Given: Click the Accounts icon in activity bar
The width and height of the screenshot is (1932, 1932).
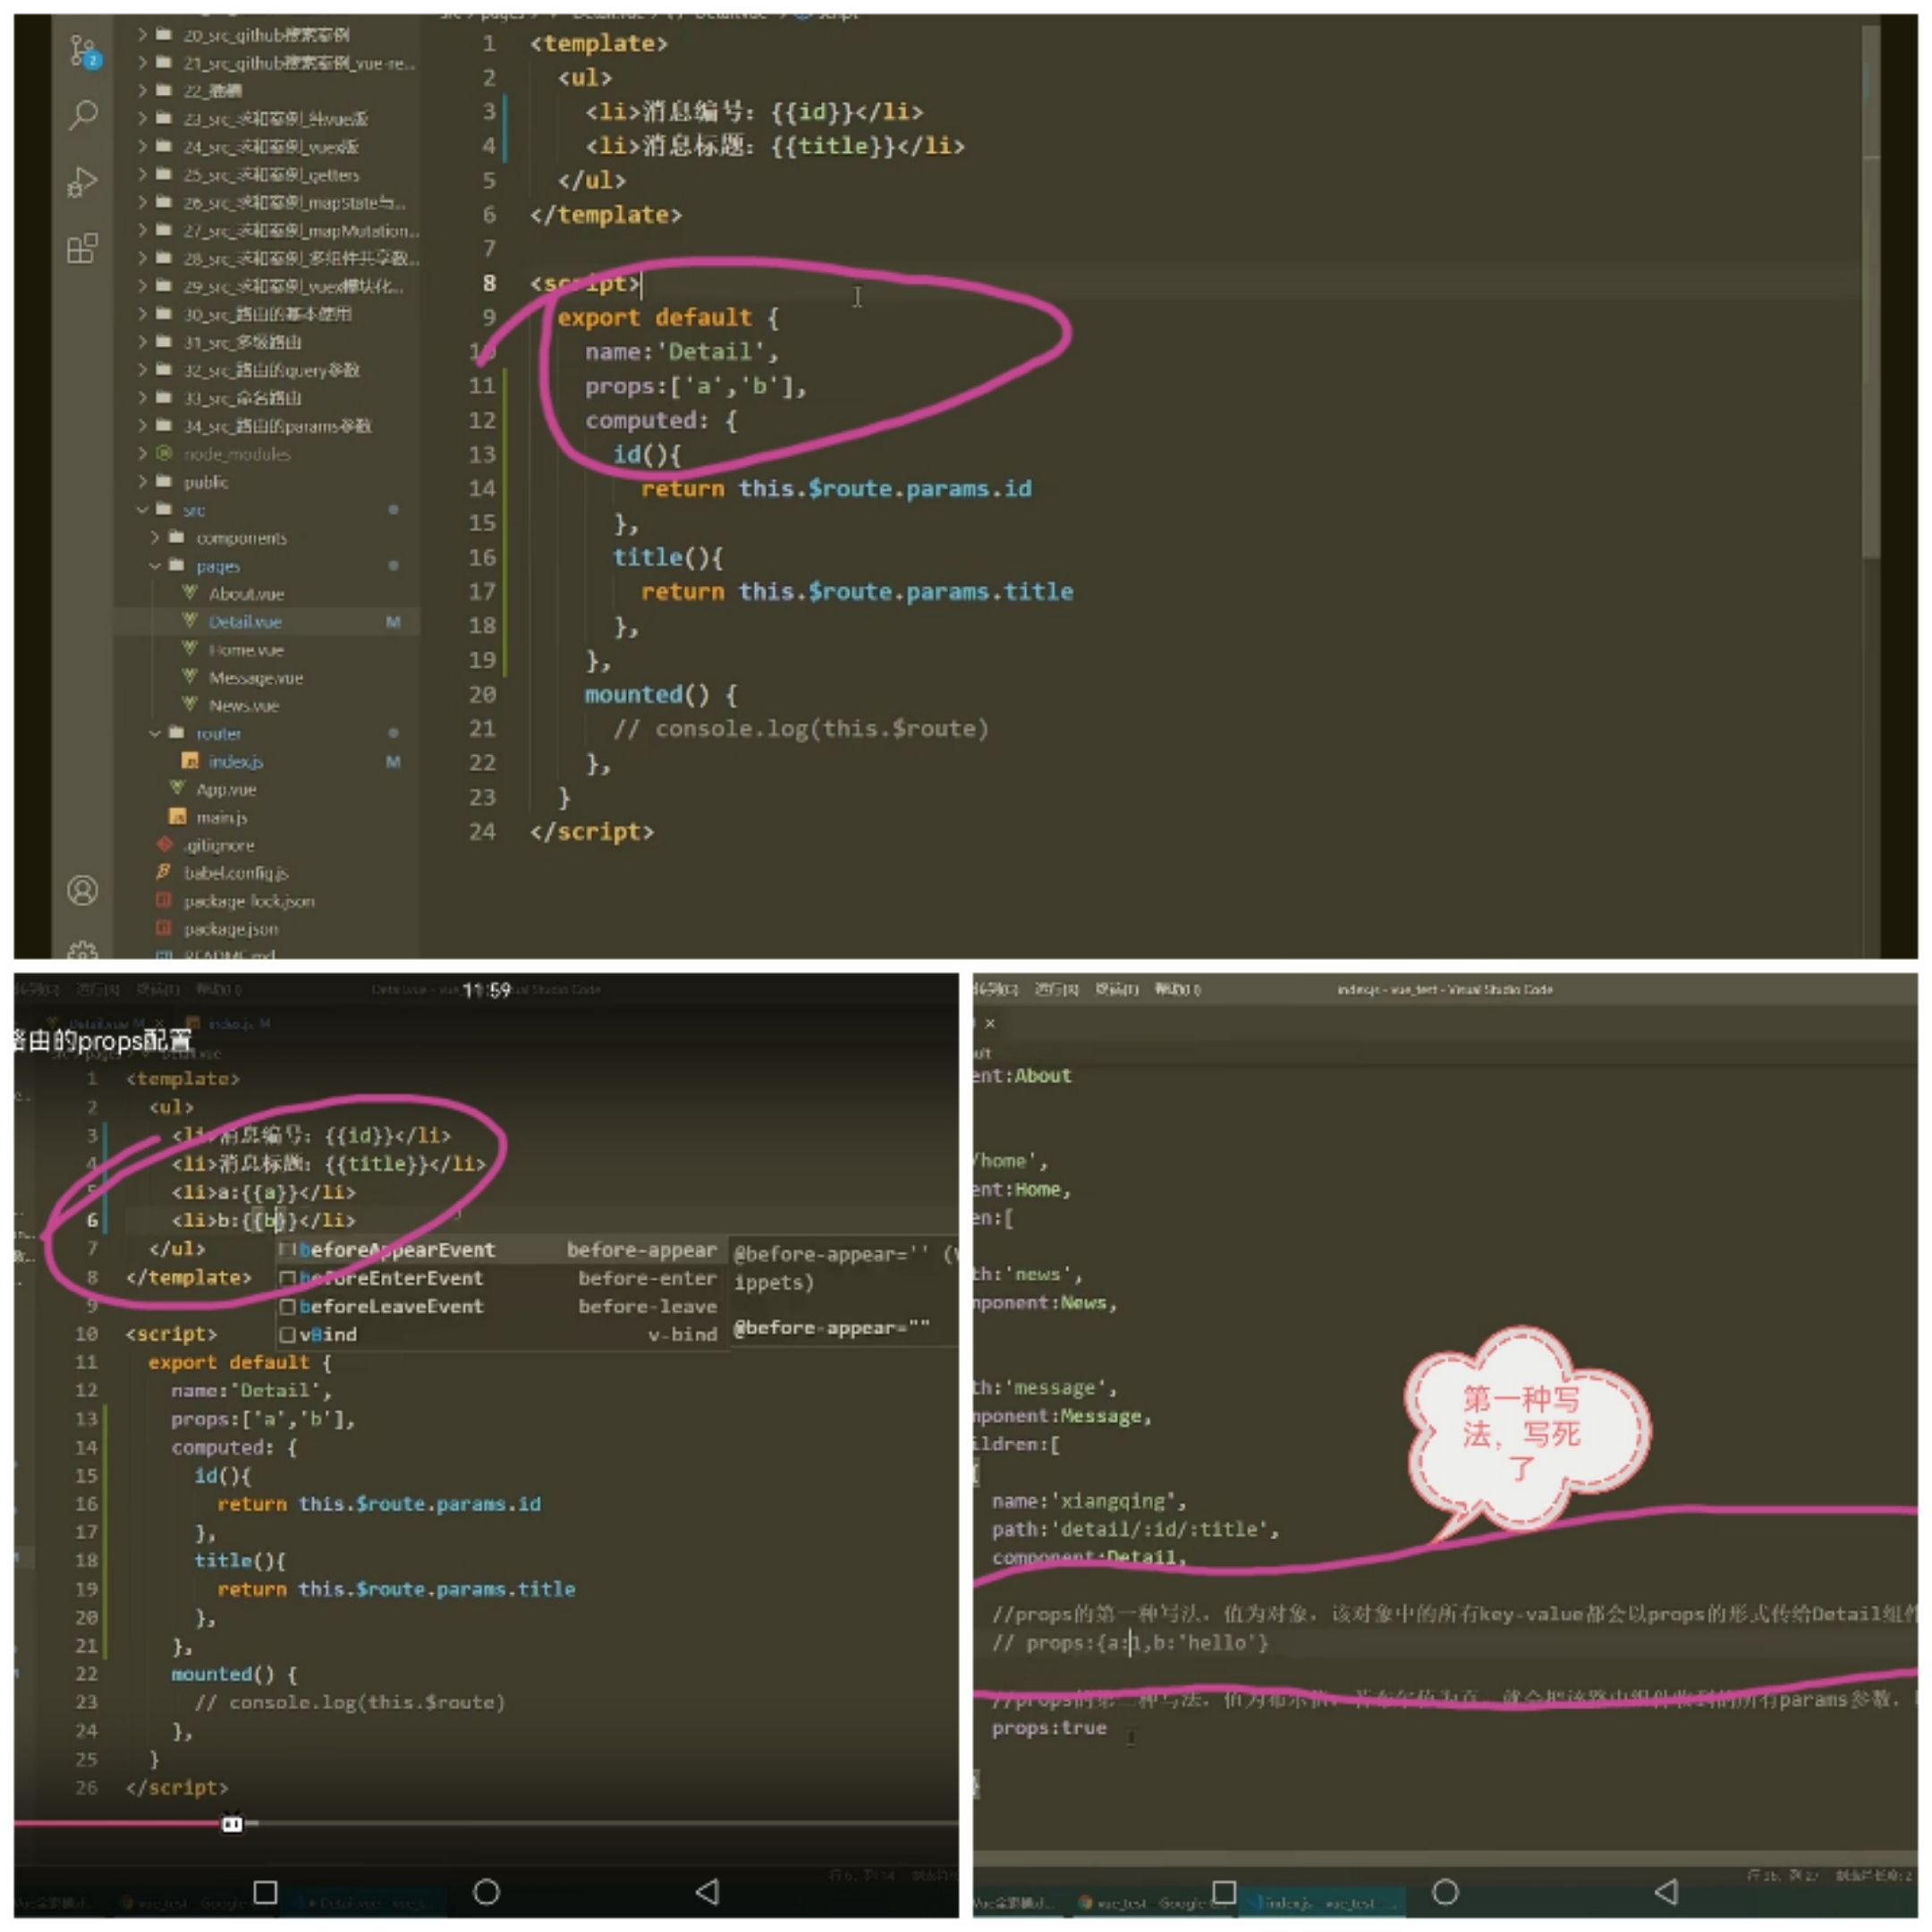Looking at the screenshot, I should 82,890.
